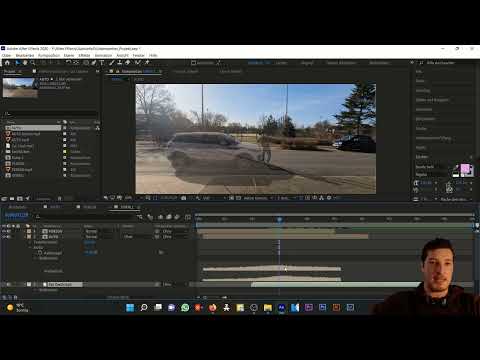Select the Selection arrow tool

(17, 63)
